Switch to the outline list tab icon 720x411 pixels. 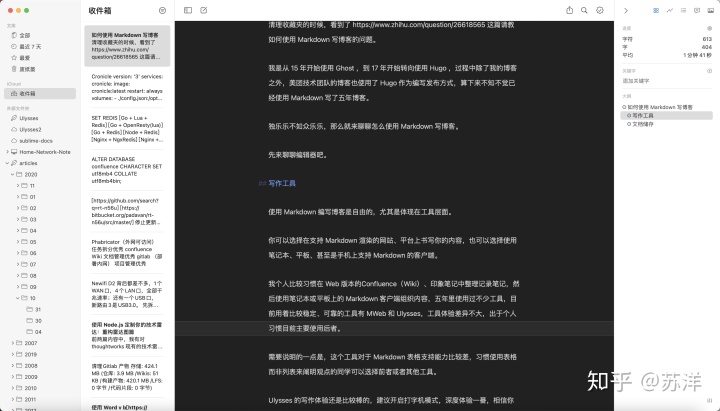pyautogui.click(x=683, y=10)
